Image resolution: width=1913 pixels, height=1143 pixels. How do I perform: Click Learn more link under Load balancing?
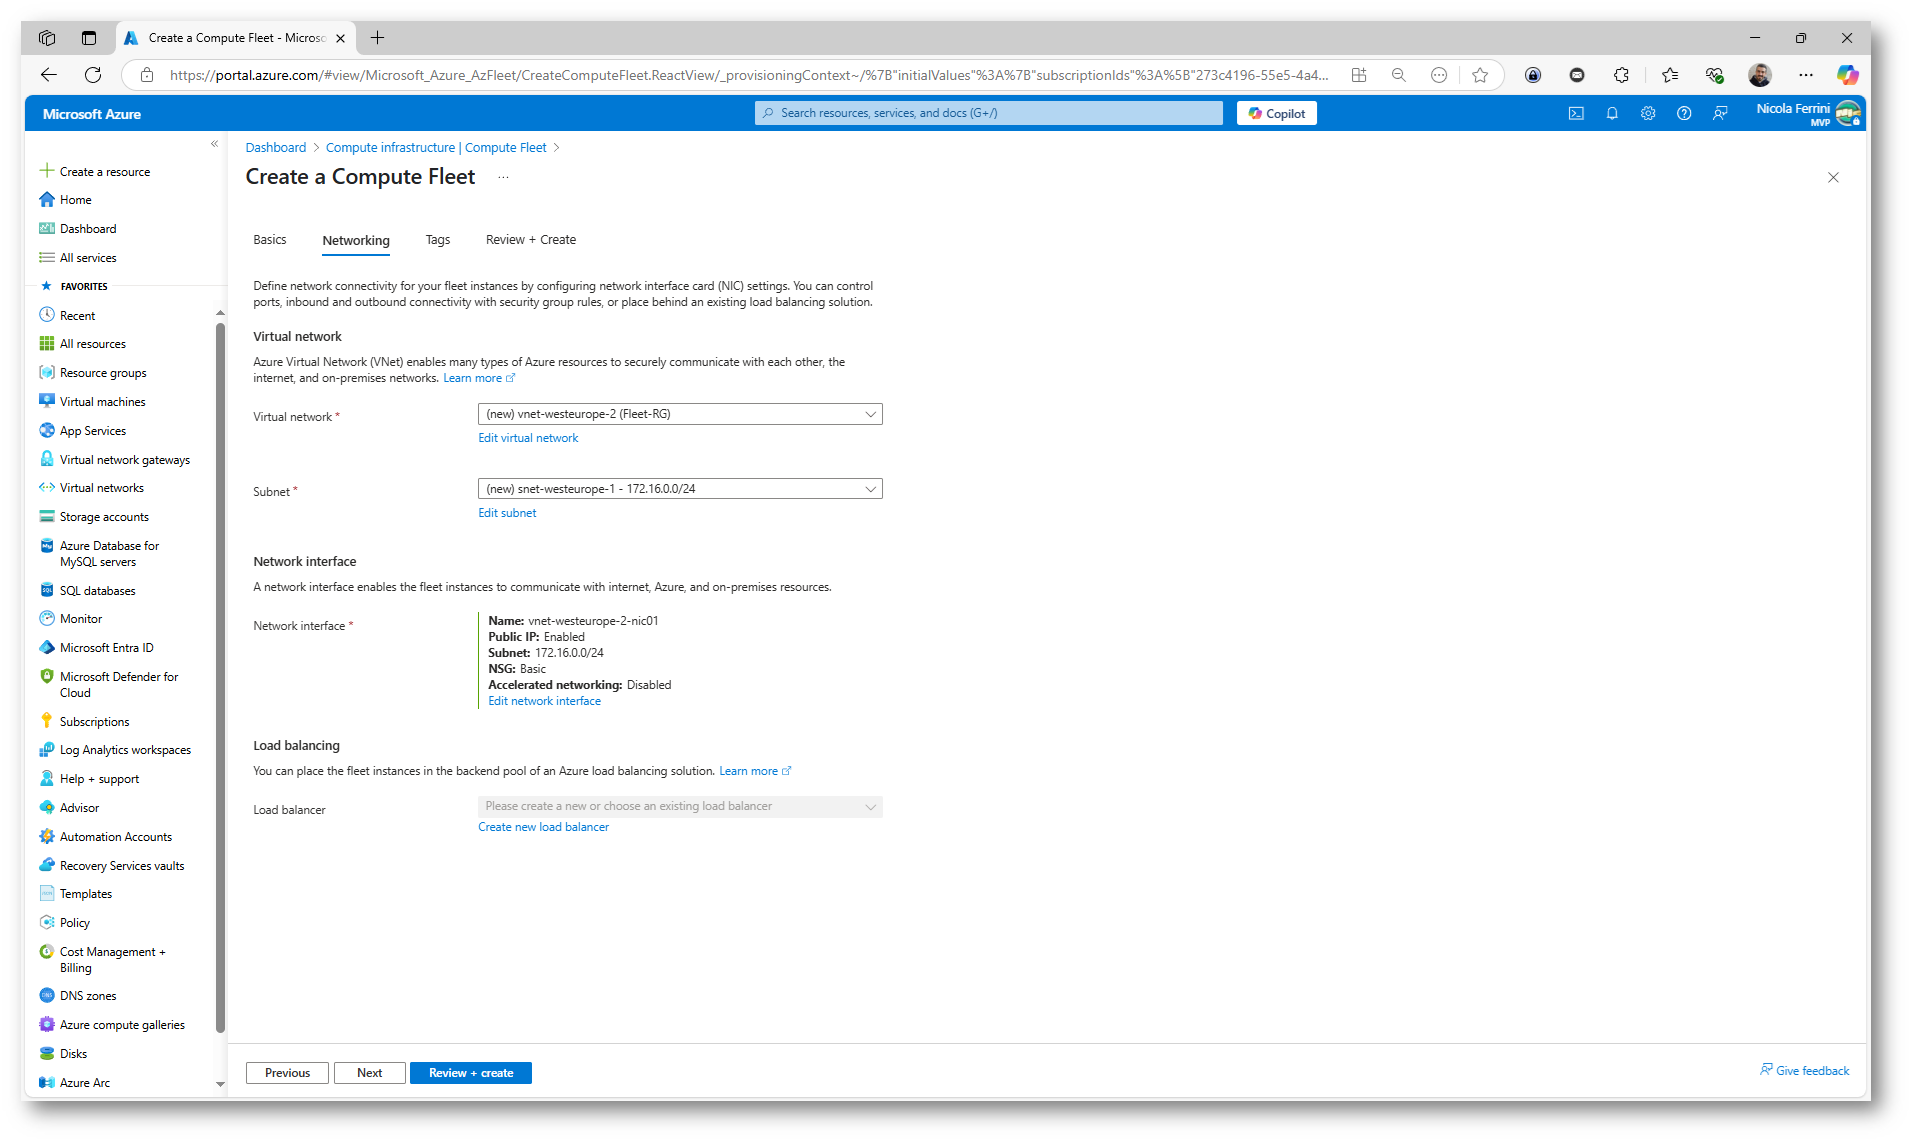click(x=755, y=771)
